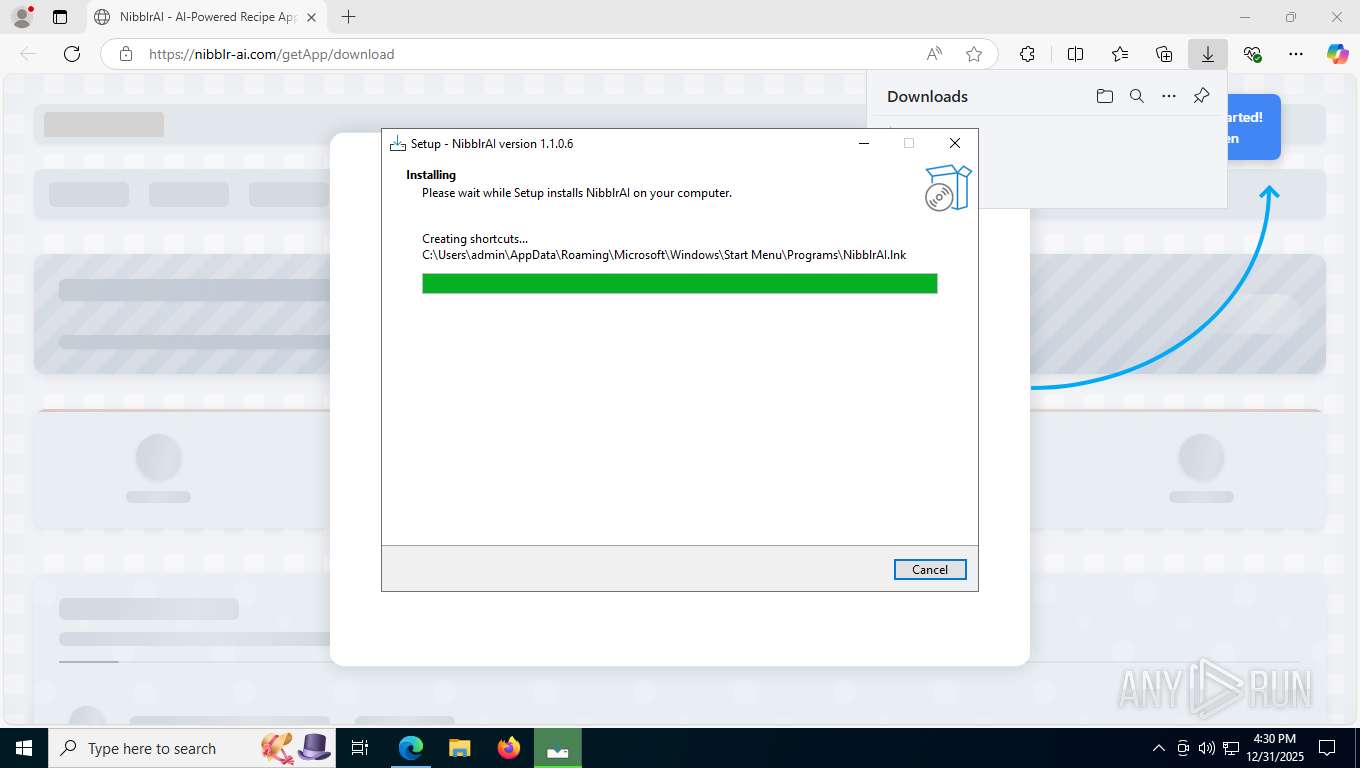Select the NibblrAI browser tab
The height and width of the screenshot is (768, 1360).
pyautogui.click(x=206, y=17)
